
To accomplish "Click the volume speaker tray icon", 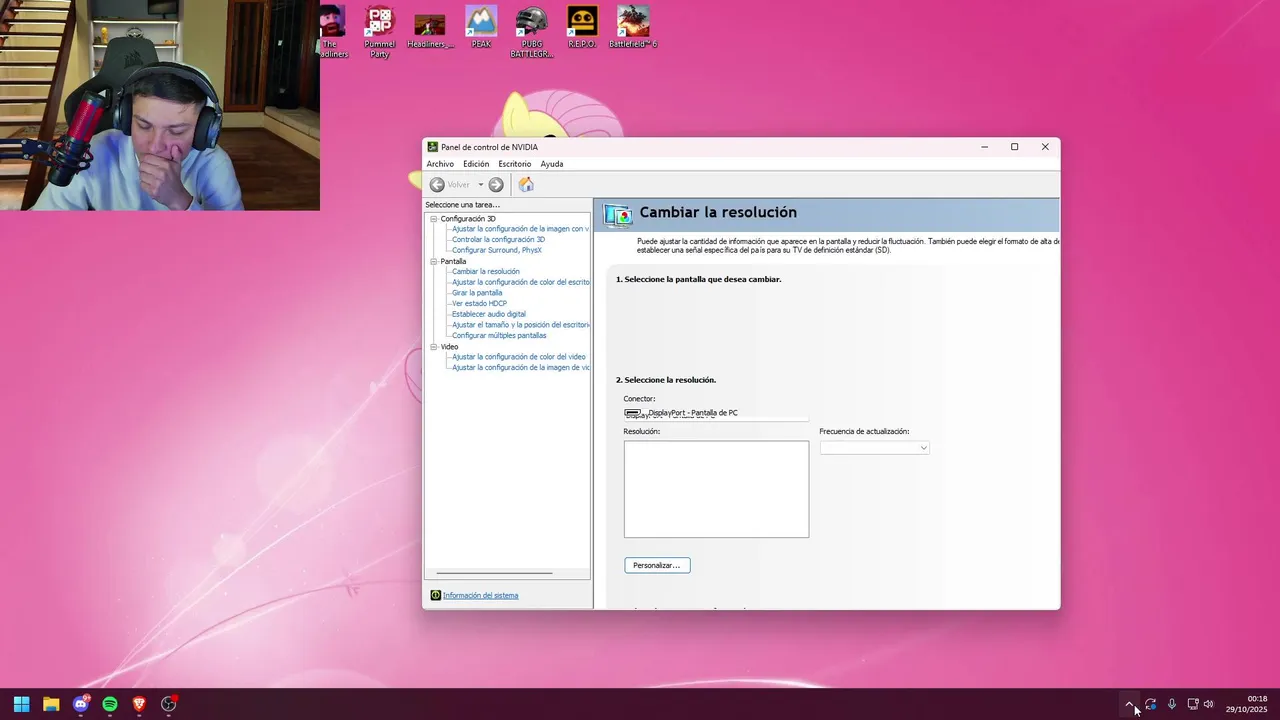I will tap(1208, 704).
